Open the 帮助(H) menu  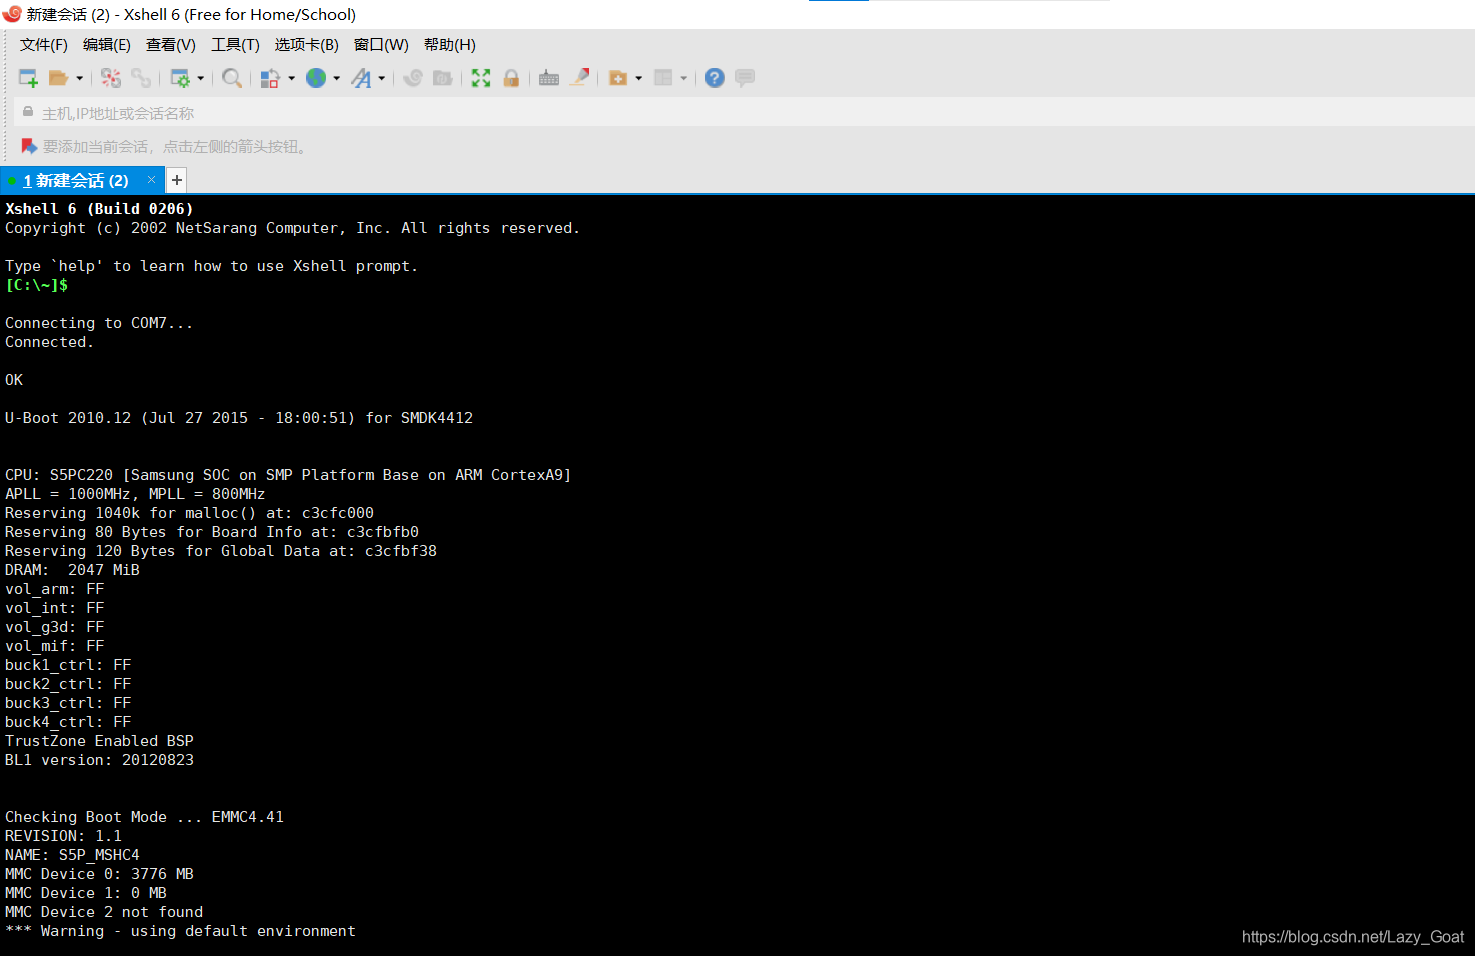(450, 45)
